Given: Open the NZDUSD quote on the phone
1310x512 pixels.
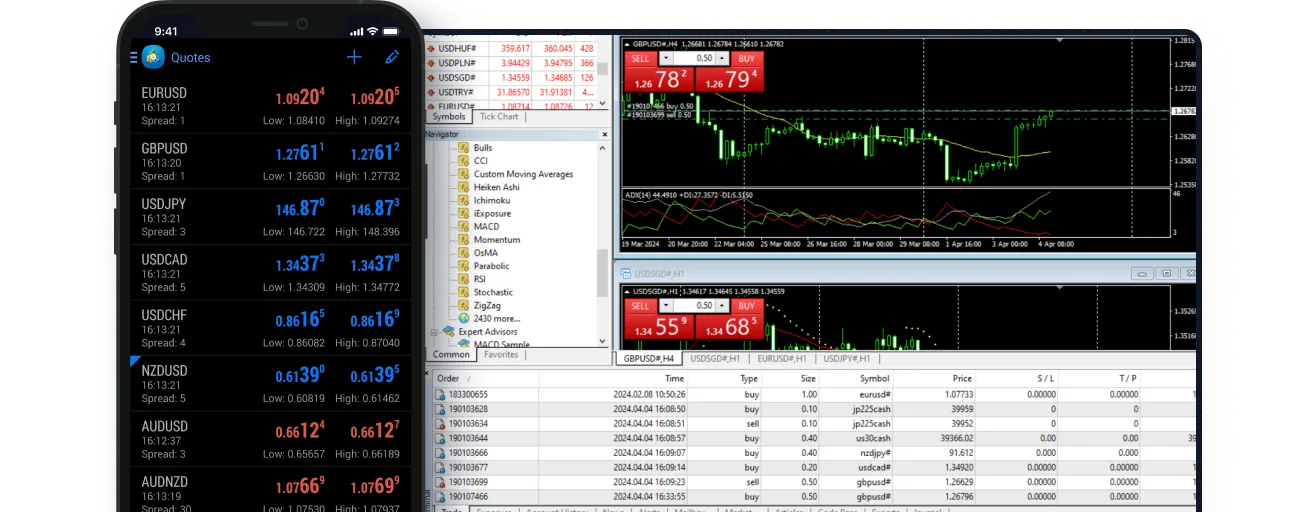Looking at the screenshot, I should 270,384.
